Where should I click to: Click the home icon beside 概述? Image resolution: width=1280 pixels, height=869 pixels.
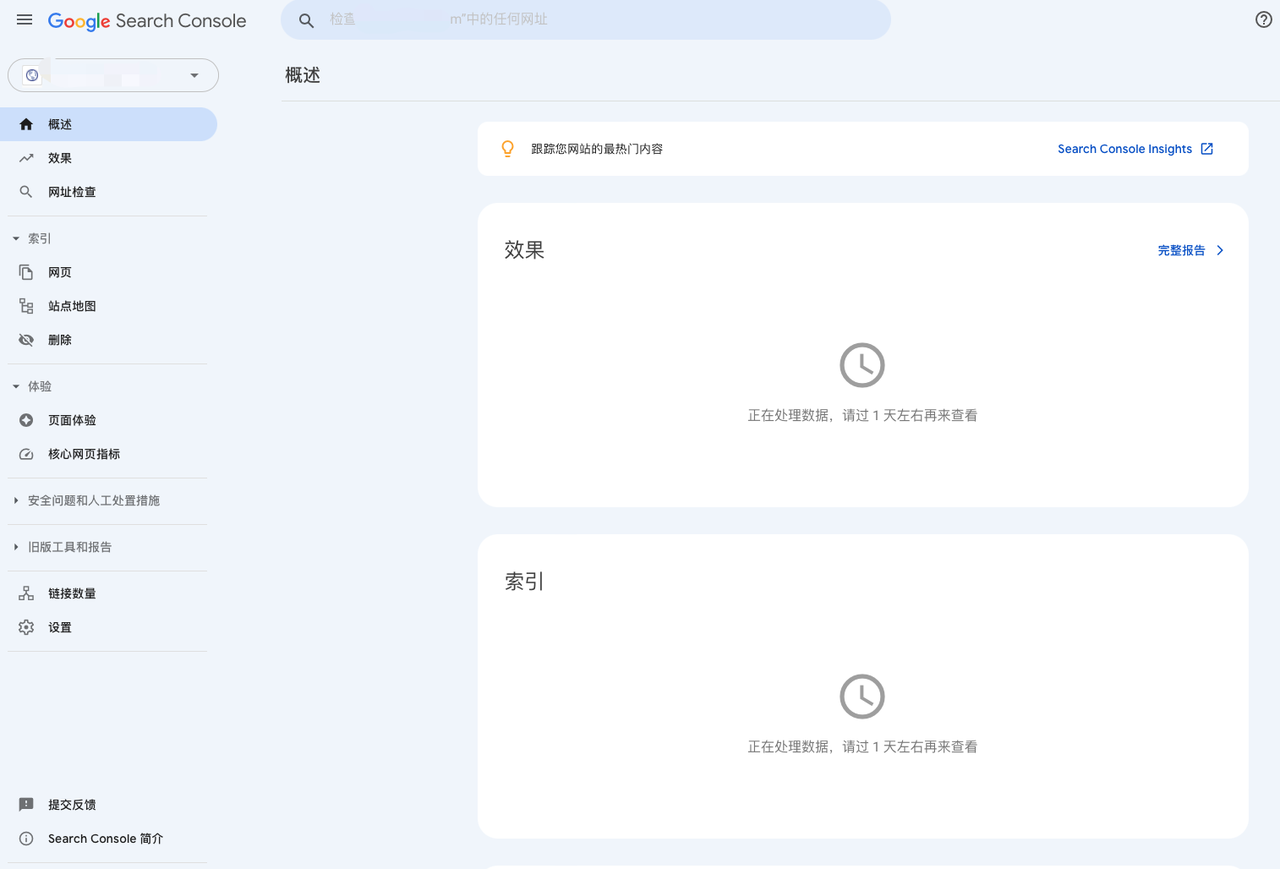point(26,124)
